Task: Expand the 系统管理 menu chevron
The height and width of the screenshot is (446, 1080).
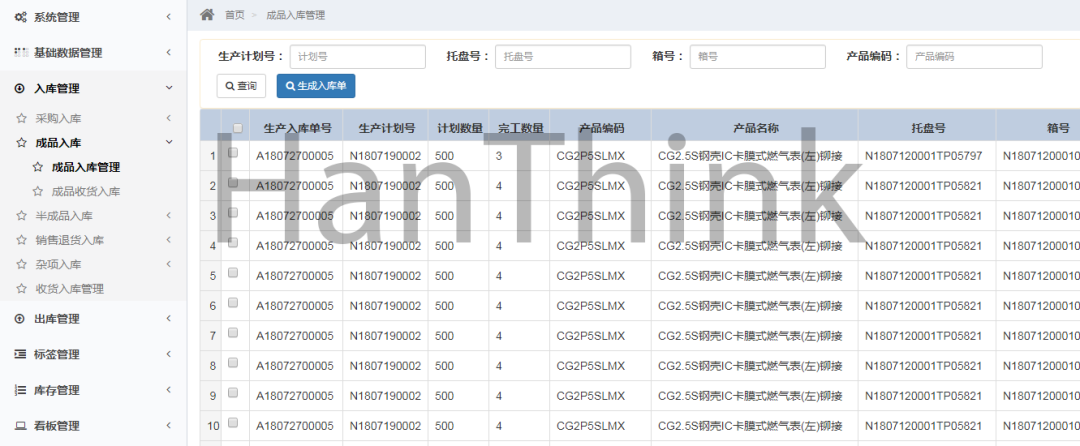Action: [168, 17]
